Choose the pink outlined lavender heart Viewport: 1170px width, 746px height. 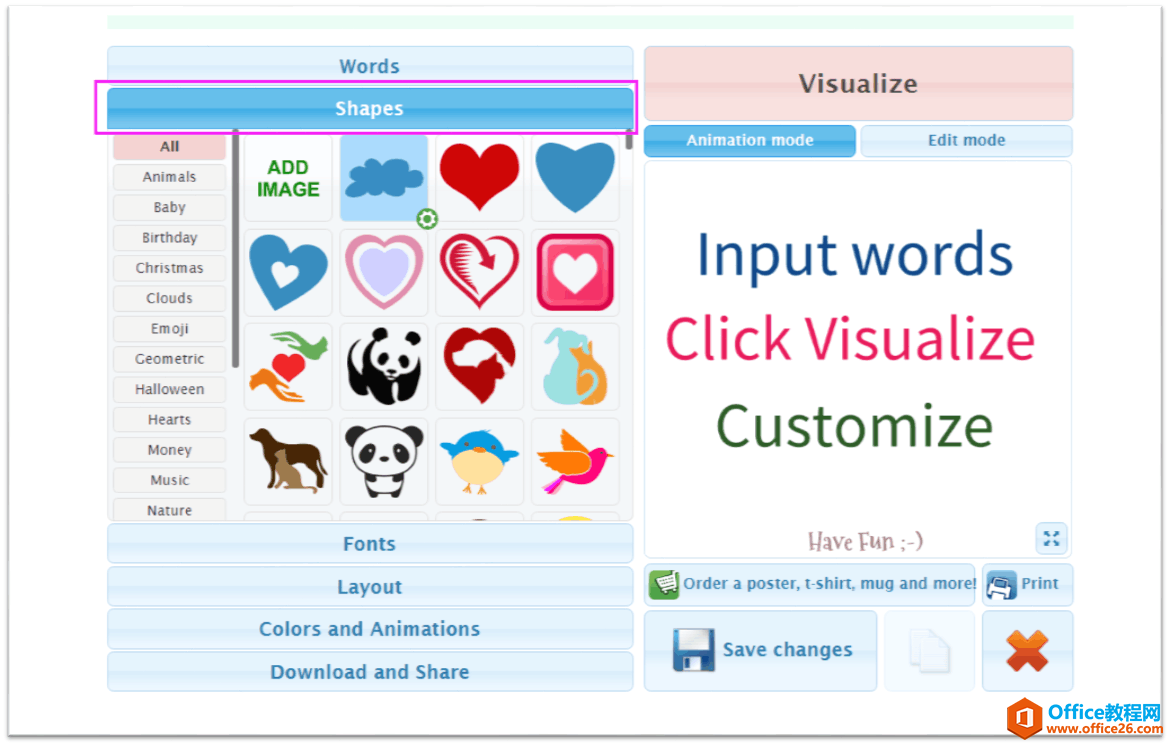tap(384, 272)
